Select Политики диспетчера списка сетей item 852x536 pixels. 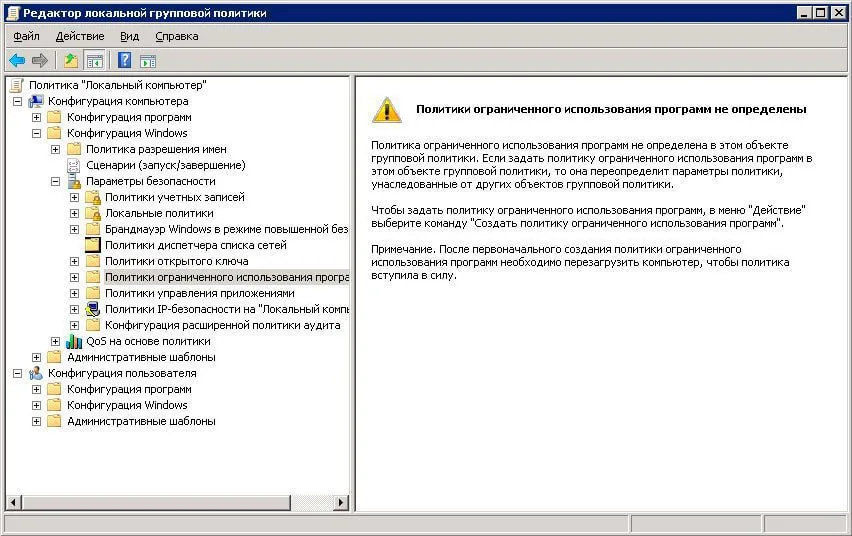coord(196,245)
